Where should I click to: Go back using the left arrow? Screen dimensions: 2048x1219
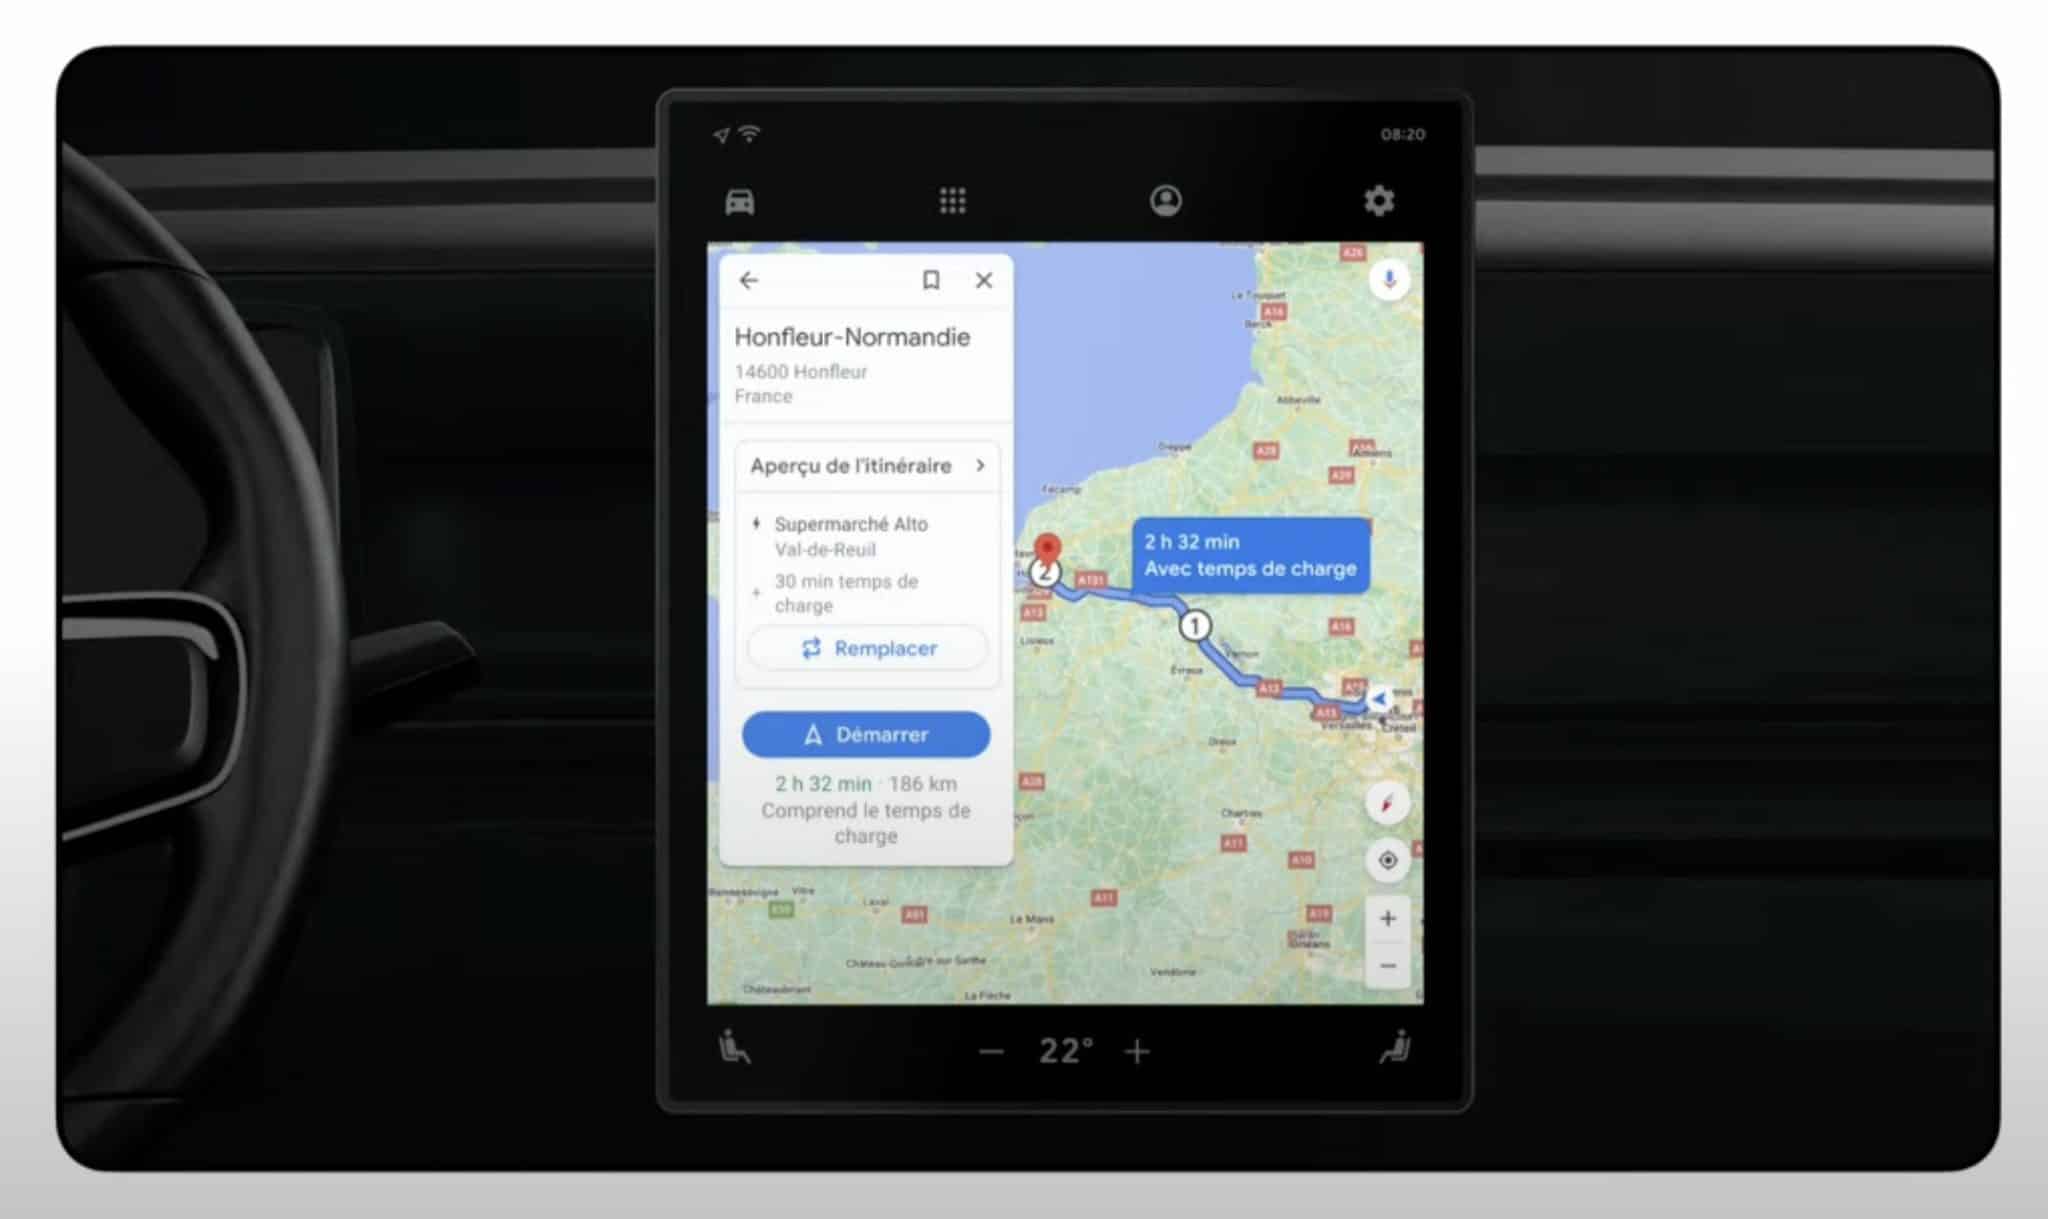(x=748, y=280)
